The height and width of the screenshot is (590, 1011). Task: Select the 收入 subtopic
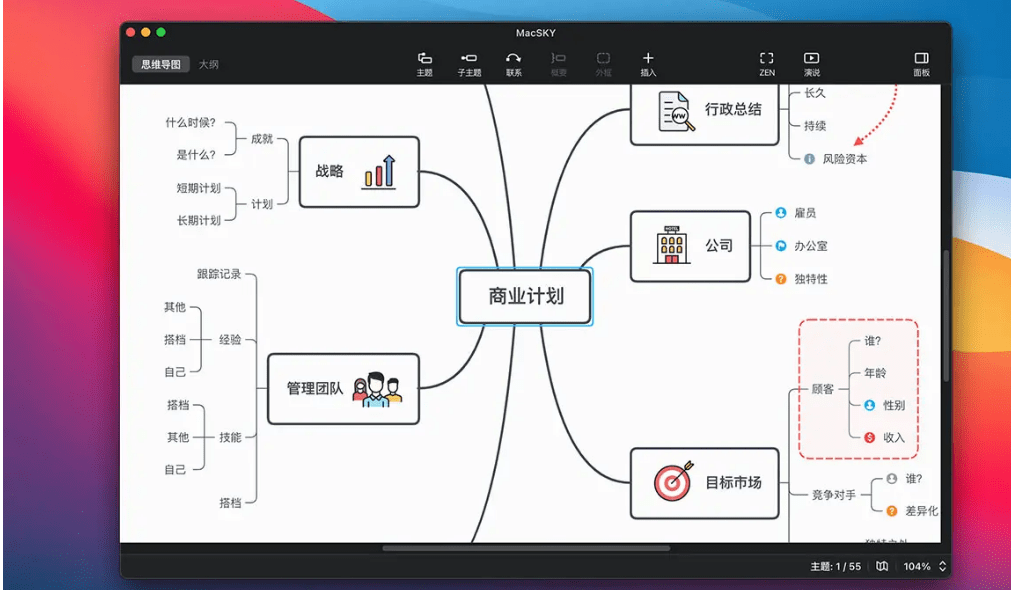pos(894,437)
